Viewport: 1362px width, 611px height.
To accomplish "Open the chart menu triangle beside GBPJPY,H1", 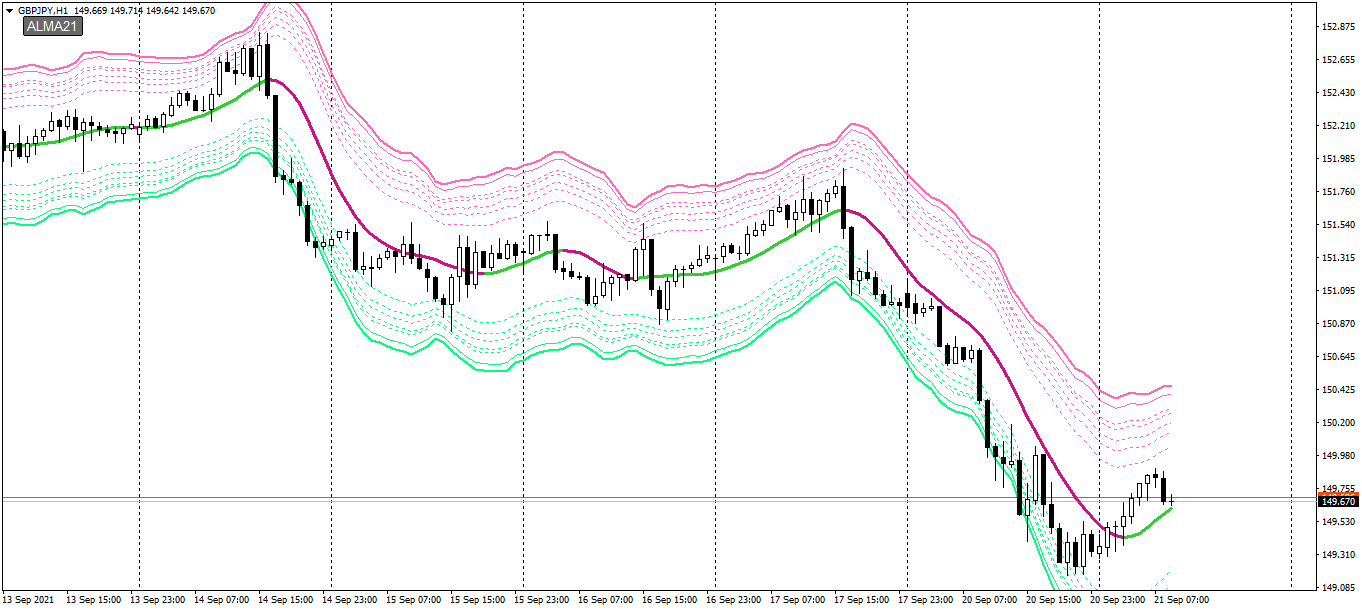I will click(x=9, y=10).
